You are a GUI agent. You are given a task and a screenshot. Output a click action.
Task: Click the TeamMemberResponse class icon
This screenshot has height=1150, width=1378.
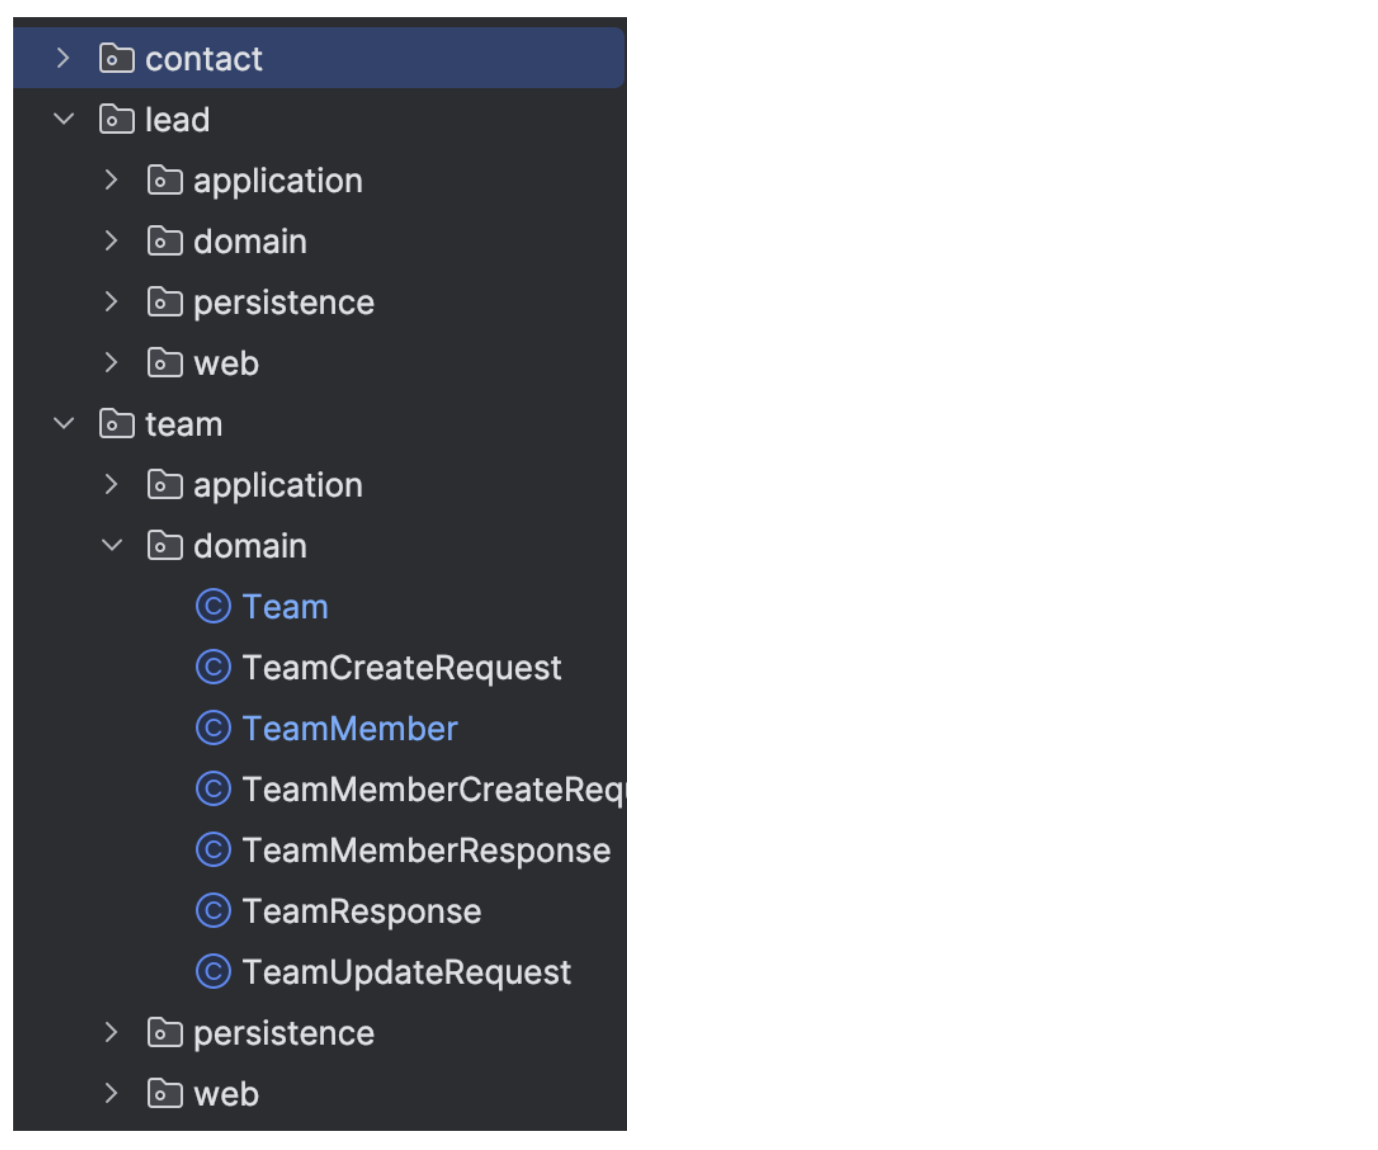tap(213, 850)
